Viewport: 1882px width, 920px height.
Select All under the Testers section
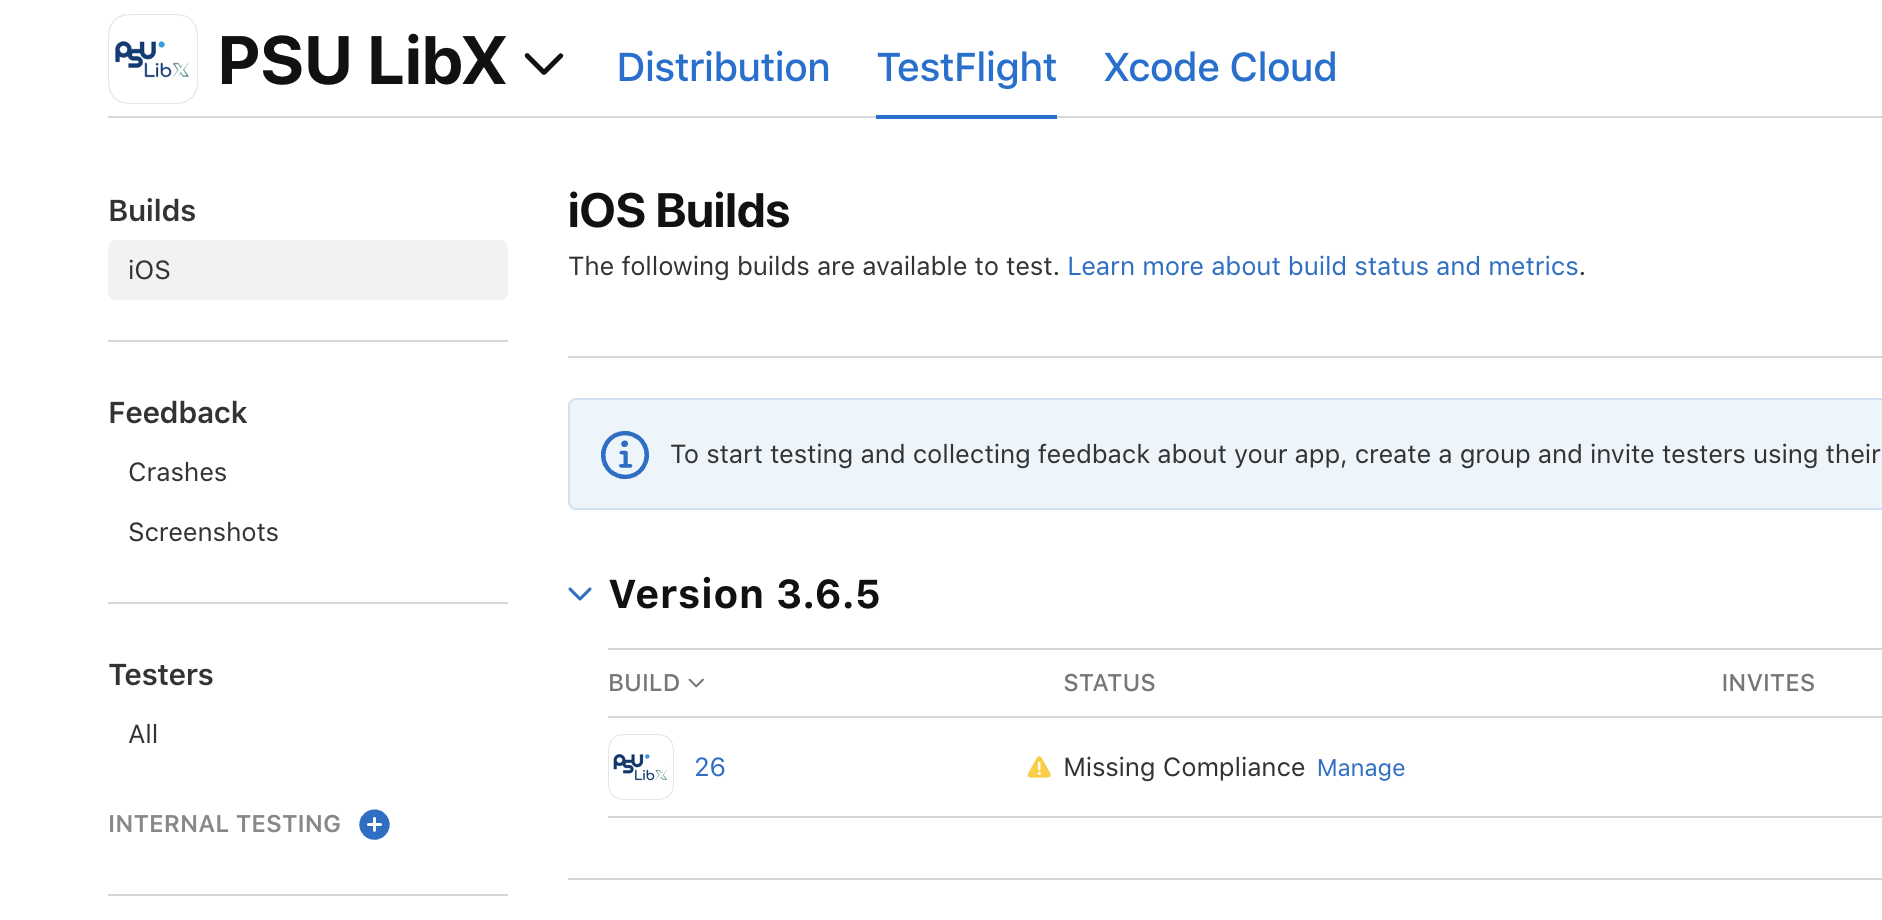coord(143,733)
